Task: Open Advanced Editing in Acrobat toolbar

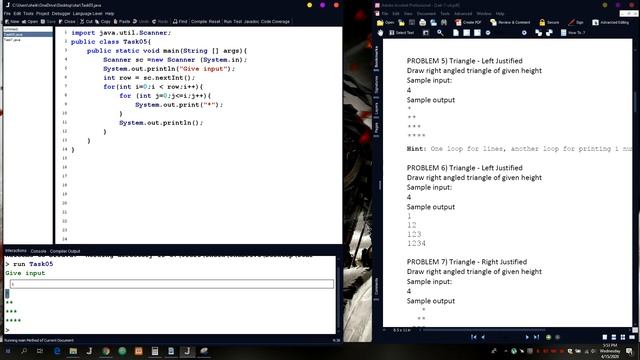Action: pyautogui.click(x=611, y=22)
